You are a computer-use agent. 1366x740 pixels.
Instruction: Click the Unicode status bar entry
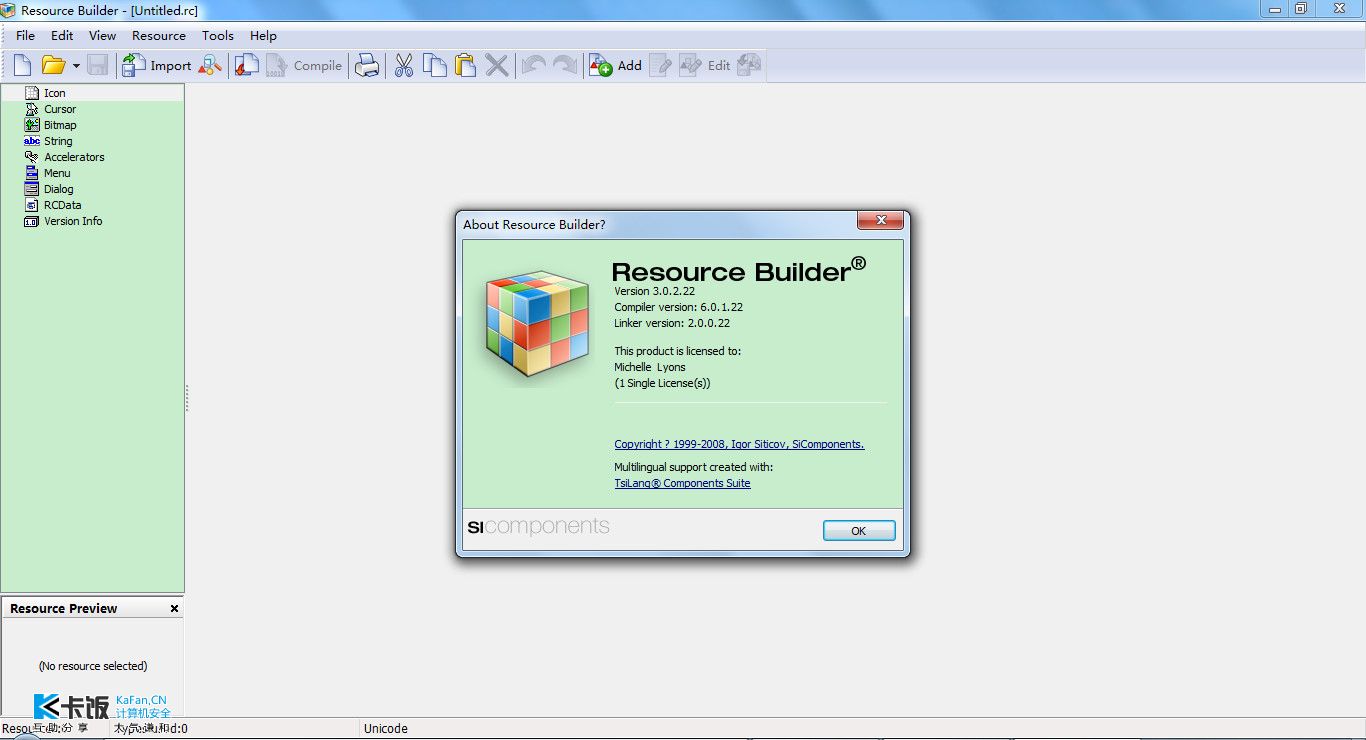386,728
